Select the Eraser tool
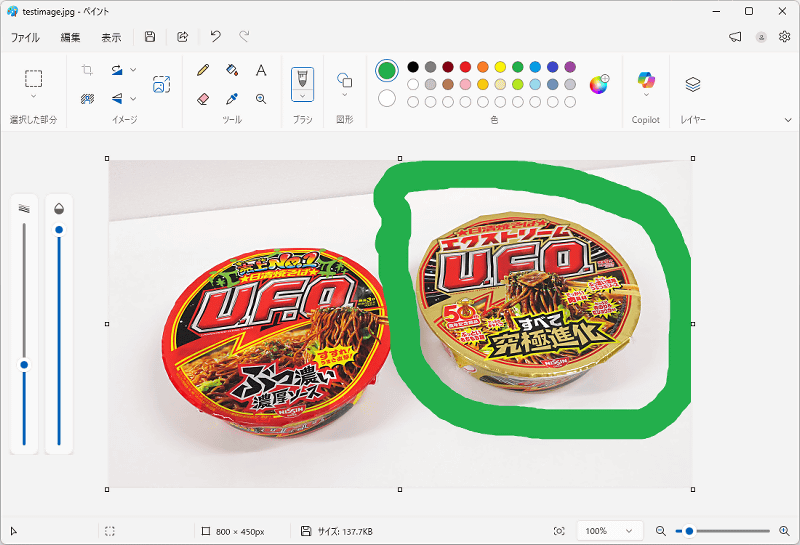Viewport: 800px width, 545px height. coord(203,98)
